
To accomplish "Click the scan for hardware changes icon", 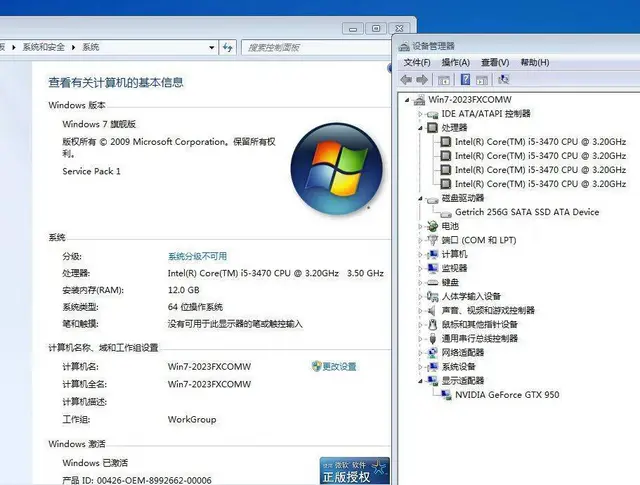I will 503,79.
